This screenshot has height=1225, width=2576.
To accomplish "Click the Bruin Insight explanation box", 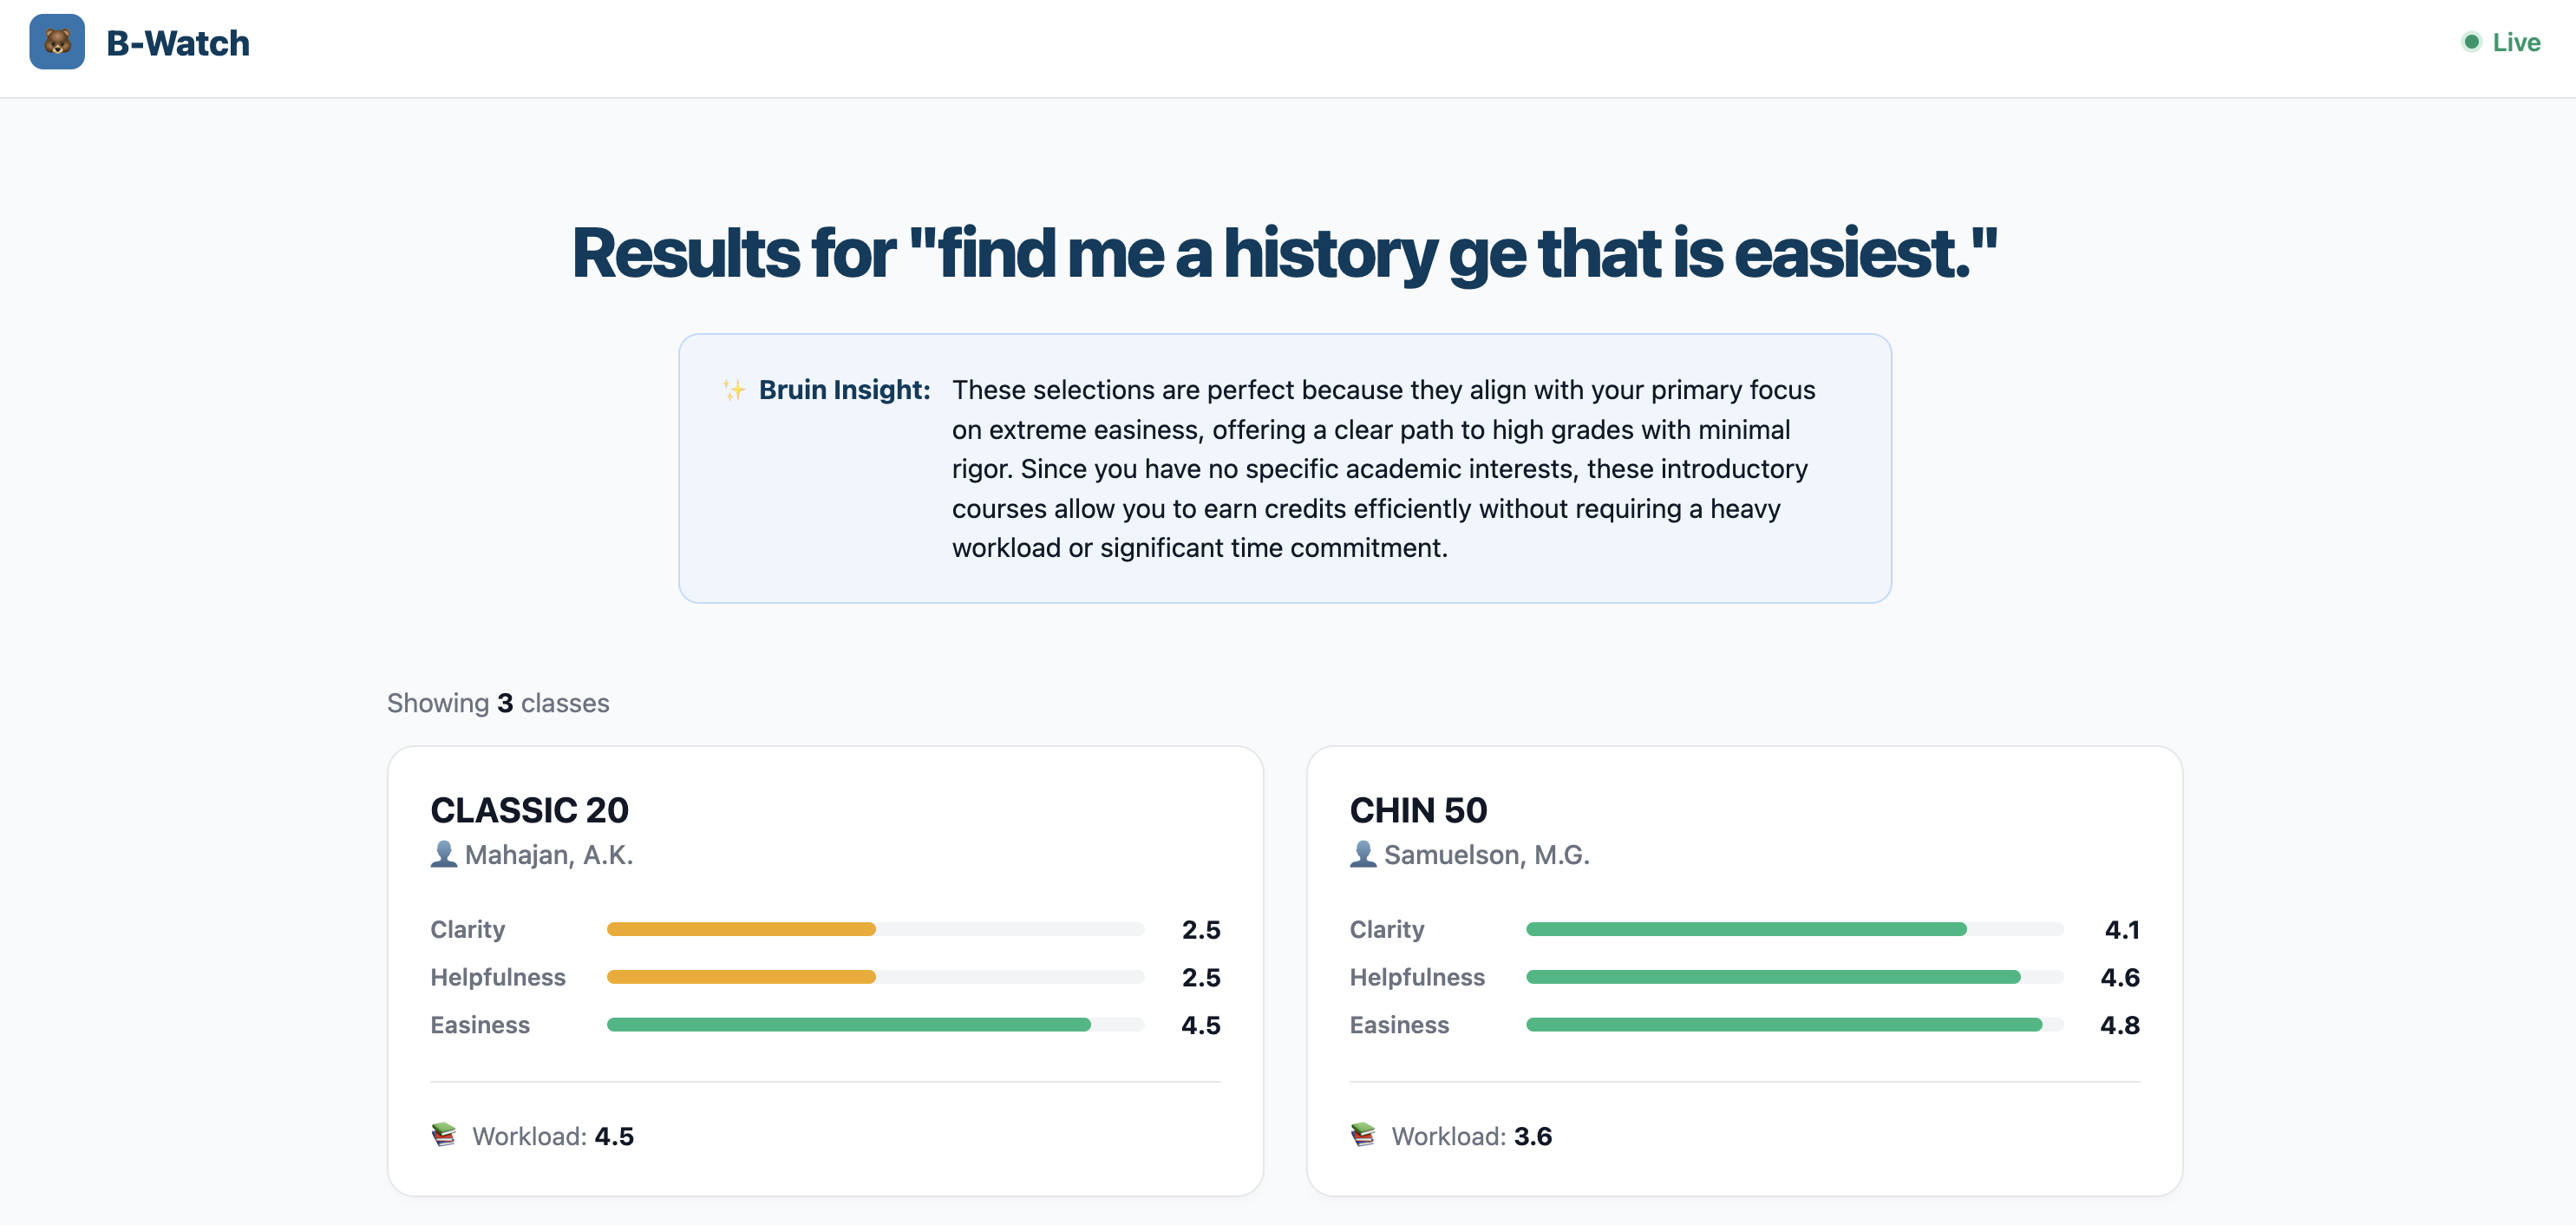I will tap(1284, 468).
